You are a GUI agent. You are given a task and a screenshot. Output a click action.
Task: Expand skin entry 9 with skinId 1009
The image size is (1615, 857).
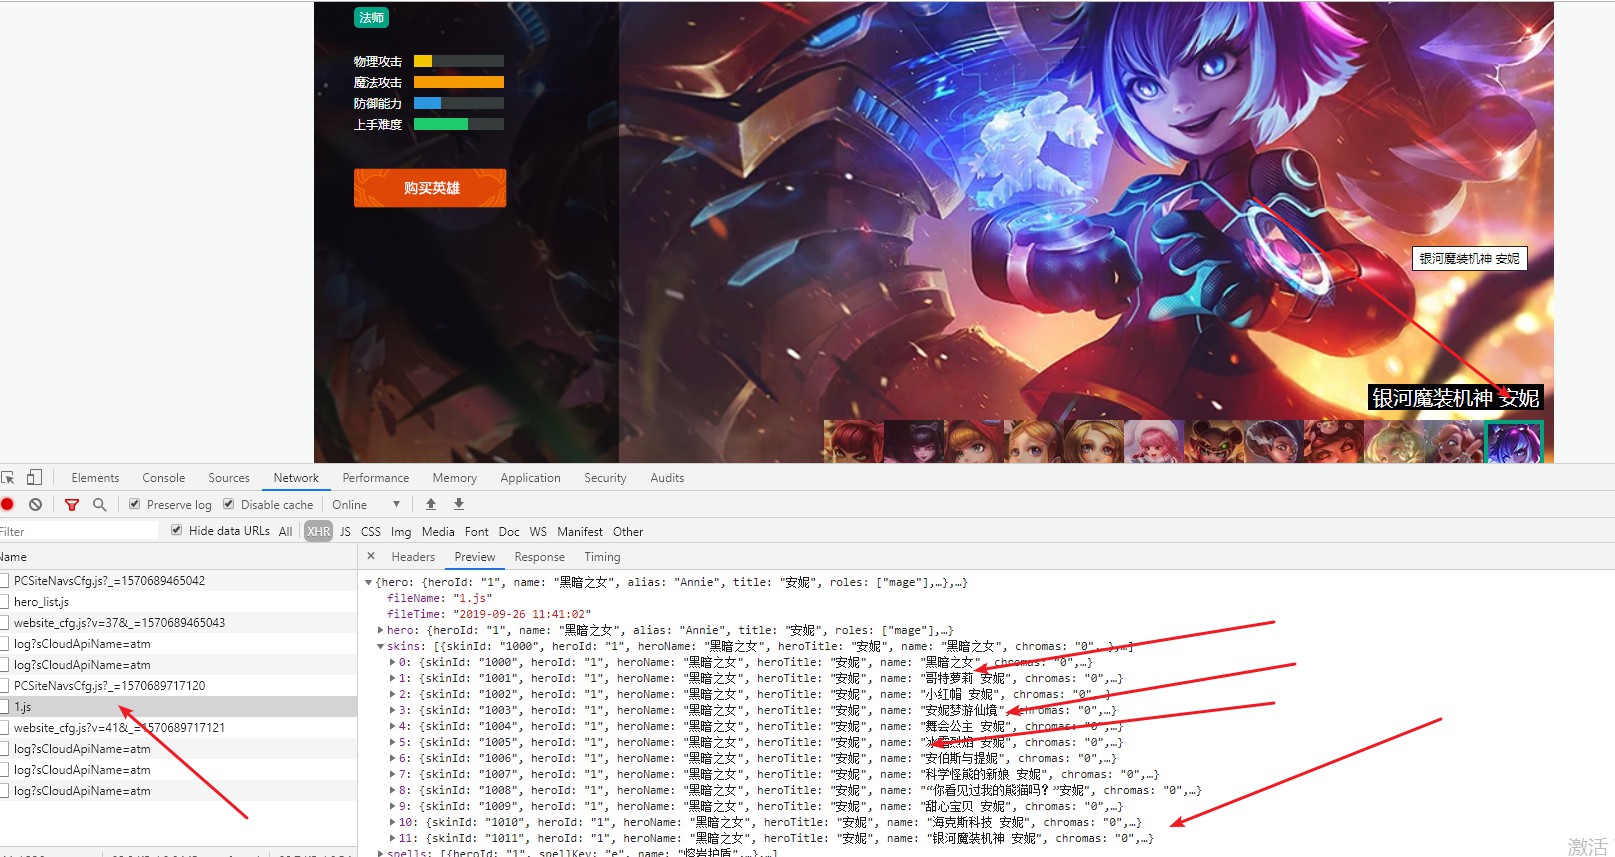(x=392, y=806)
